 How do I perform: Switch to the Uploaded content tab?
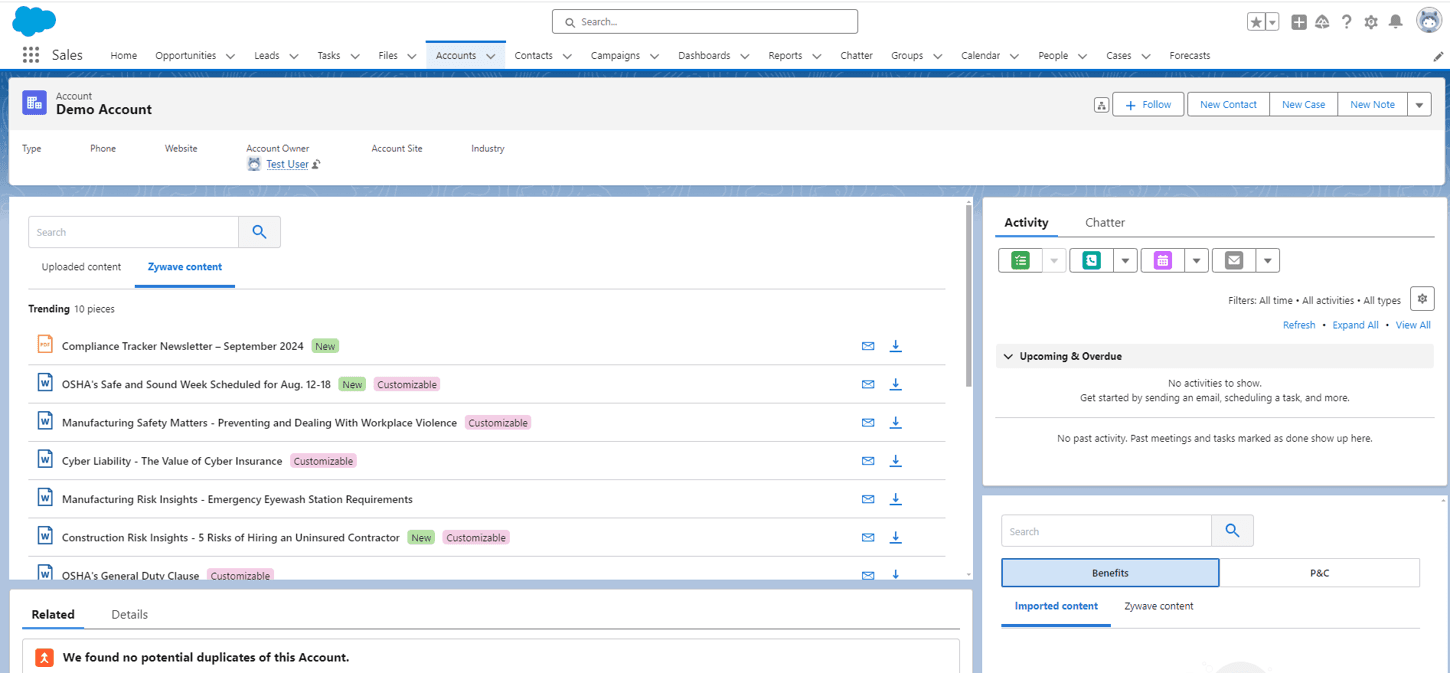[81, 267]
